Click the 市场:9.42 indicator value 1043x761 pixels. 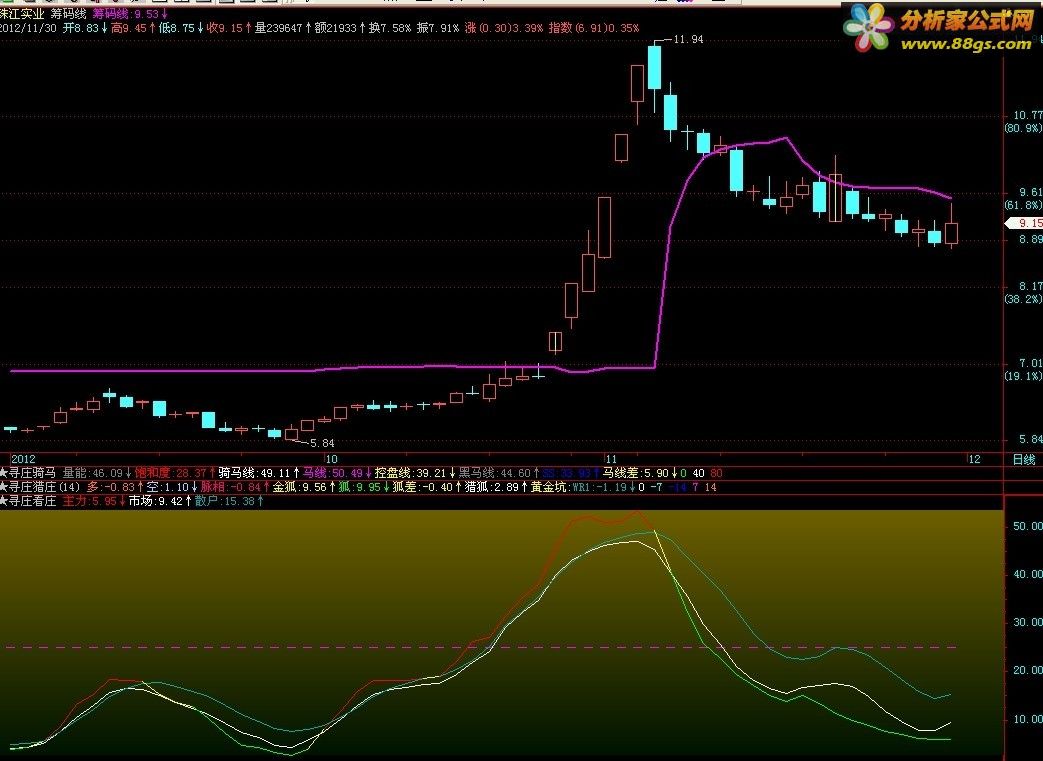pos(160,501)
